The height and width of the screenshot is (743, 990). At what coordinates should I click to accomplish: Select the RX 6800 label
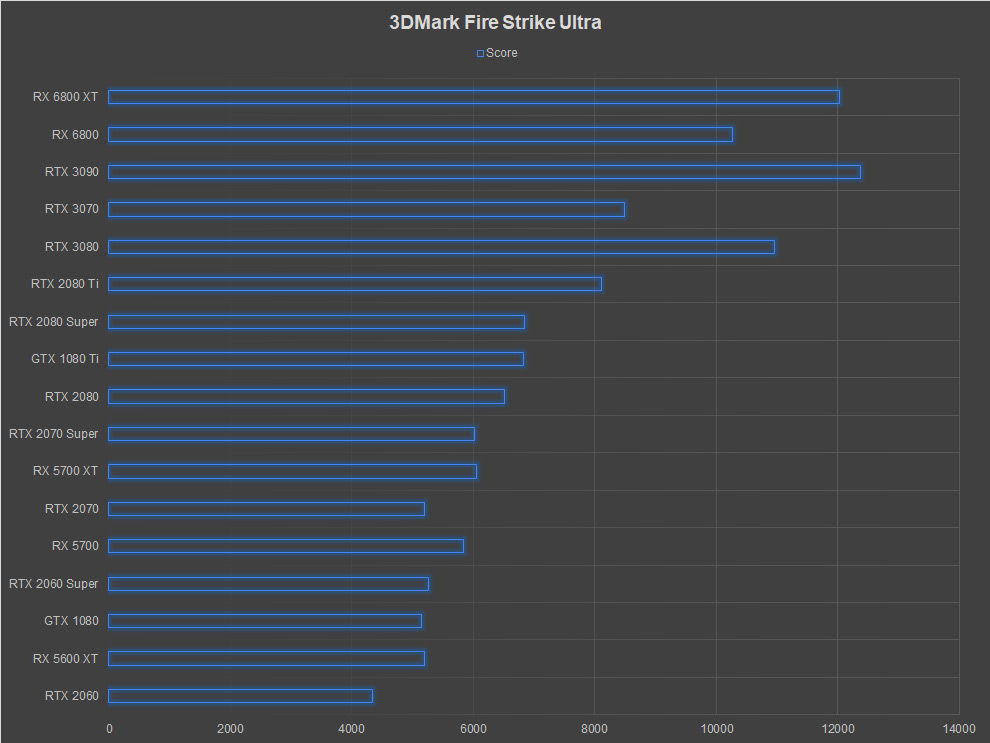point(75,134)
